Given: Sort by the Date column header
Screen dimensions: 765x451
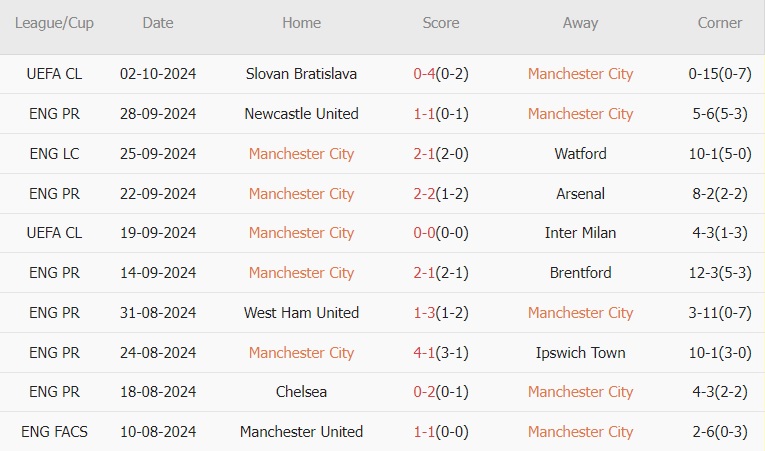Looking at the screenshot, I should (x=157, y=23).
